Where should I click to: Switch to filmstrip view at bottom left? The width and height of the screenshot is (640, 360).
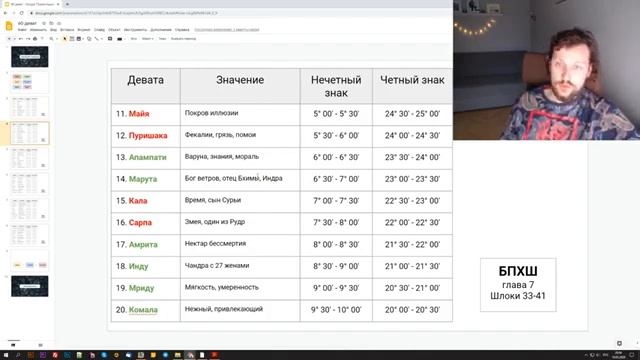[13, 345]
